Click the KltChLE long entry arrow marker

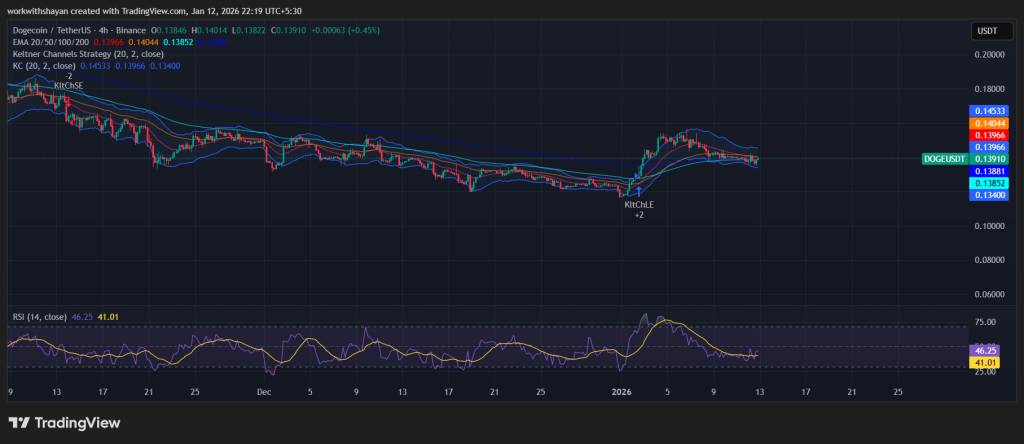pyautogui.click(x=638, y=191)
